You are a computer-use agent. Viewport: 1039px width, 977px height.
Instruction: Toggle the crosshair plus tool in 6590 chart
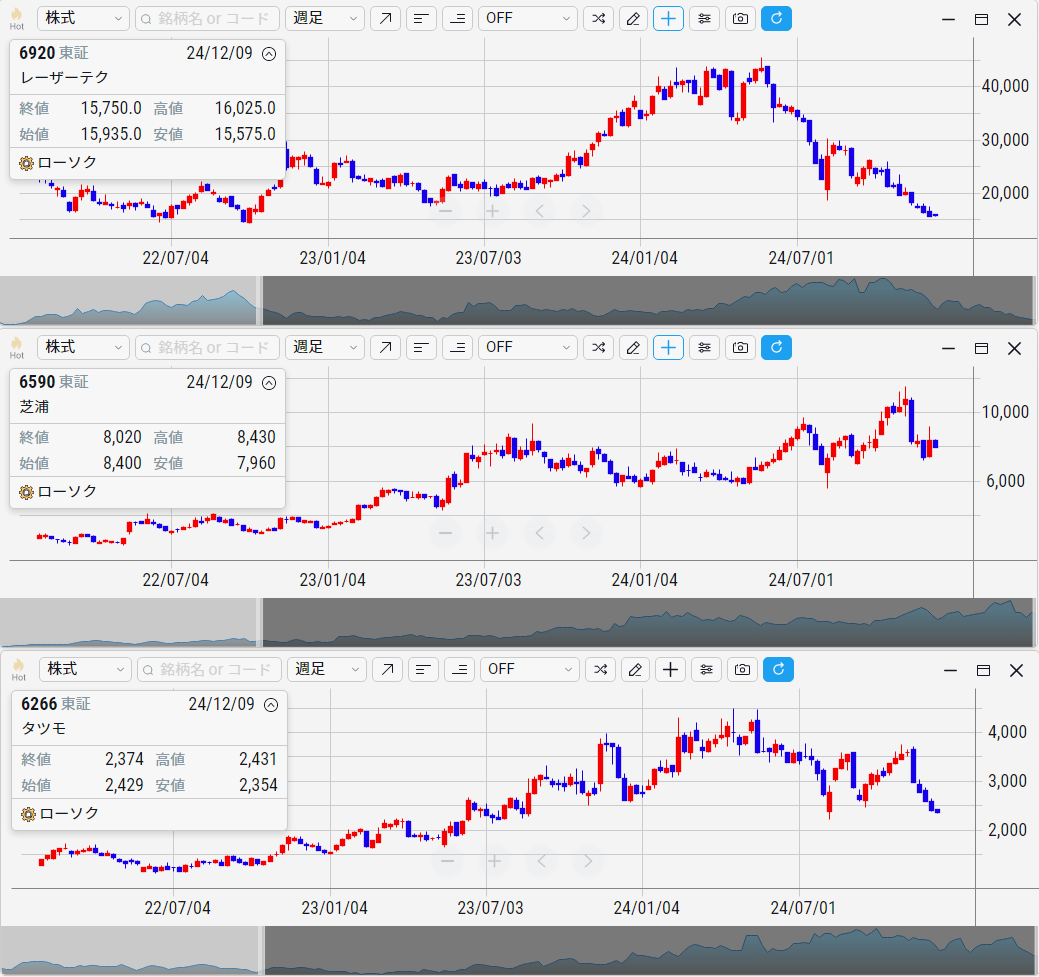pos(669,347)
